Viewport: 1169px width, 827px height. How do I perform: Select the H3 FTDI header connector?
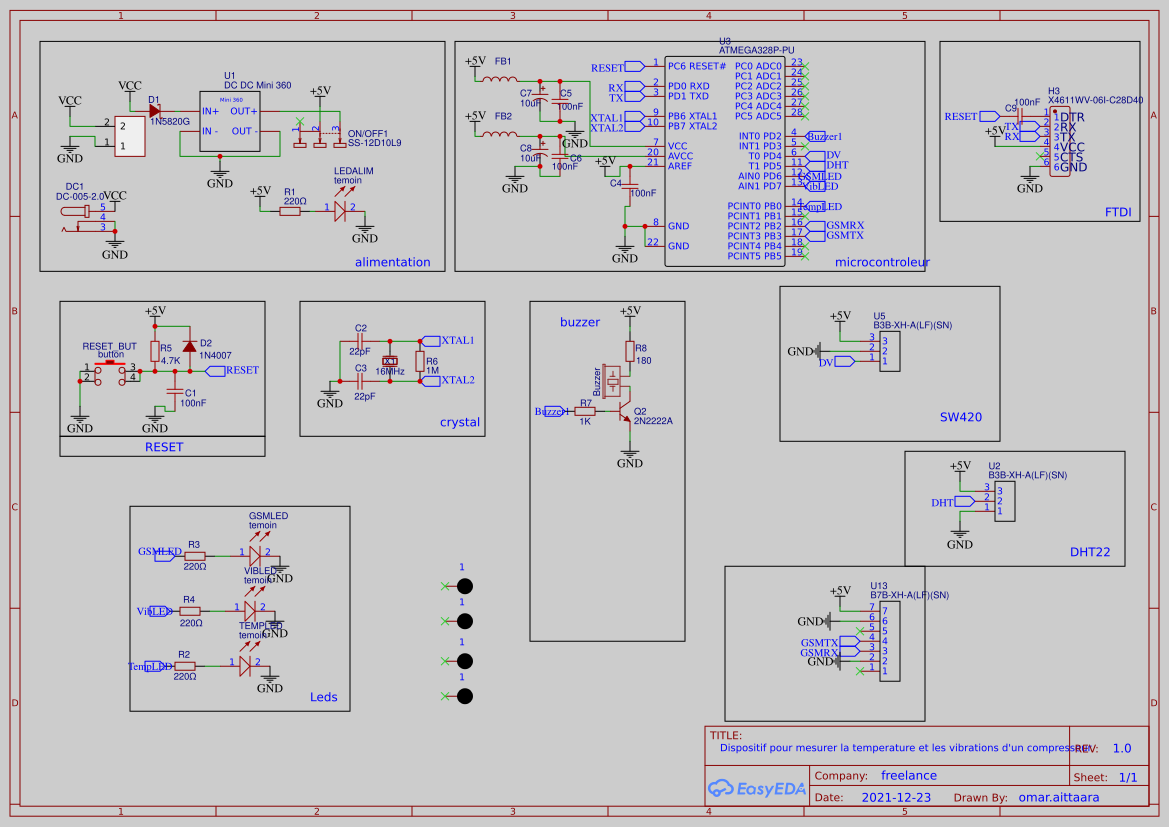[x=1059, y=142]
